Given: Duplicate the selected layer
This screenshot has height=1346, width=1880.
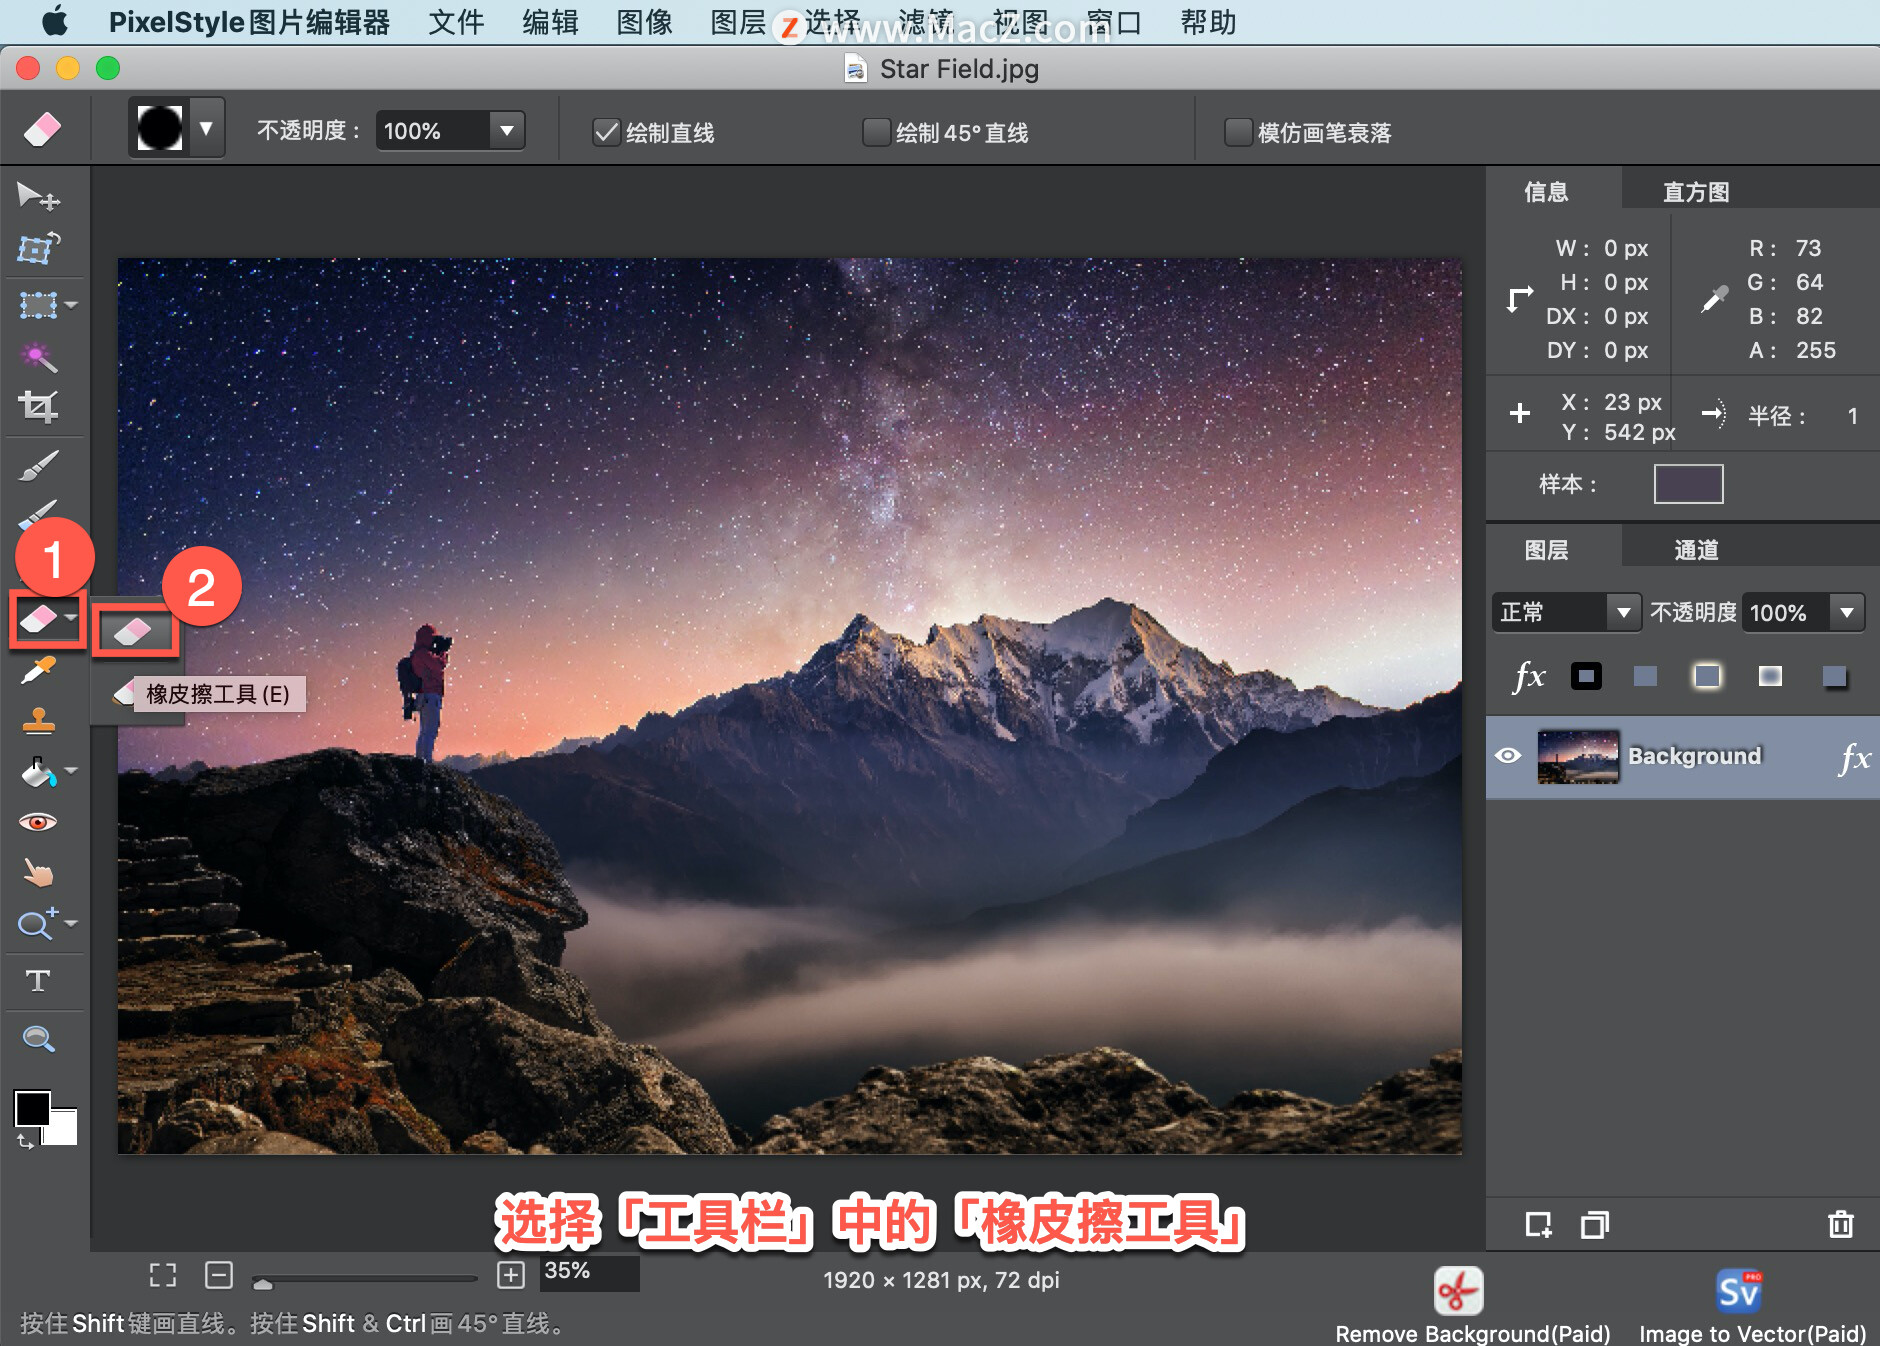Looking at the screenshot, I should pos(1595,1224).
